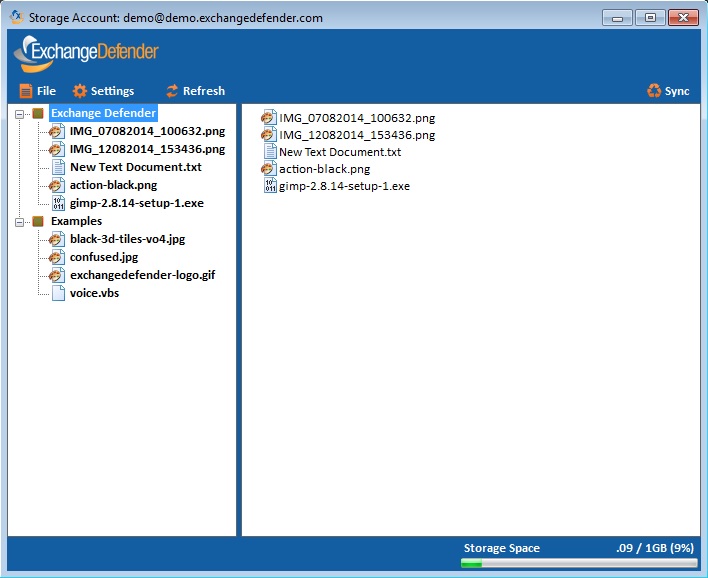
Task: Click the Refresh arrows icon
Action: tap(172, 91)
